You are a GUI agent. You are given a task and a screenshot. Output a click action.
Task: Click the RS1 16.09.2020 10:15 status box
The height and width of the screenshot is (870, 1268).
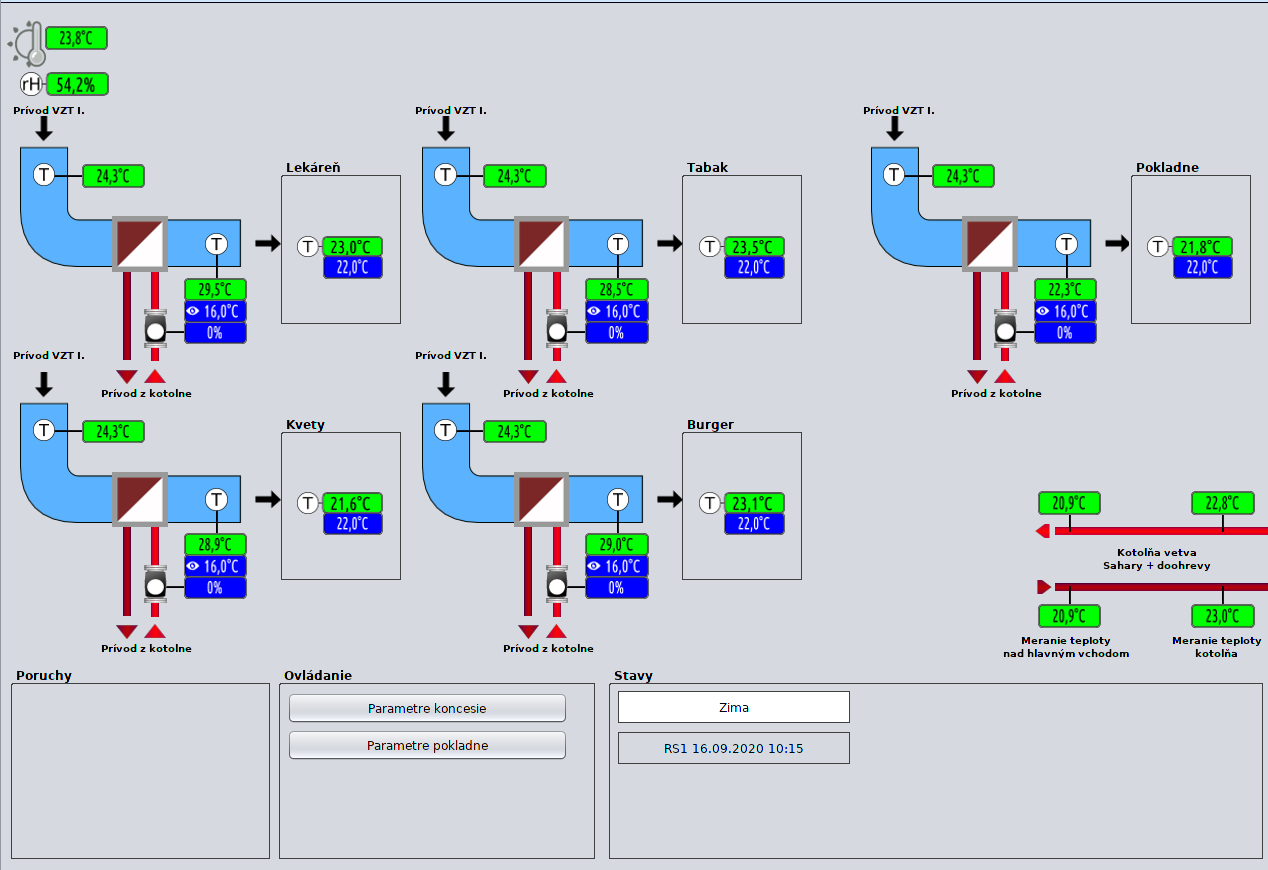(x=733, y=748)
